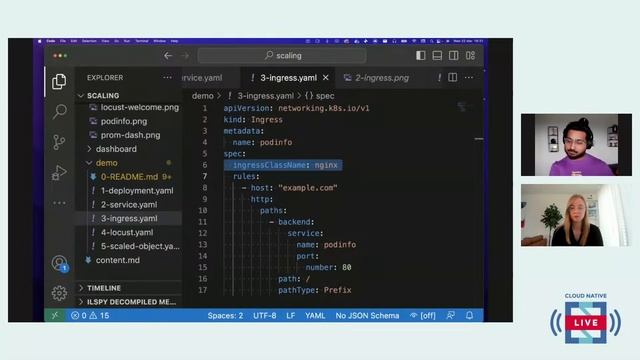Open 0-README.md file

(x=129, y=177)
